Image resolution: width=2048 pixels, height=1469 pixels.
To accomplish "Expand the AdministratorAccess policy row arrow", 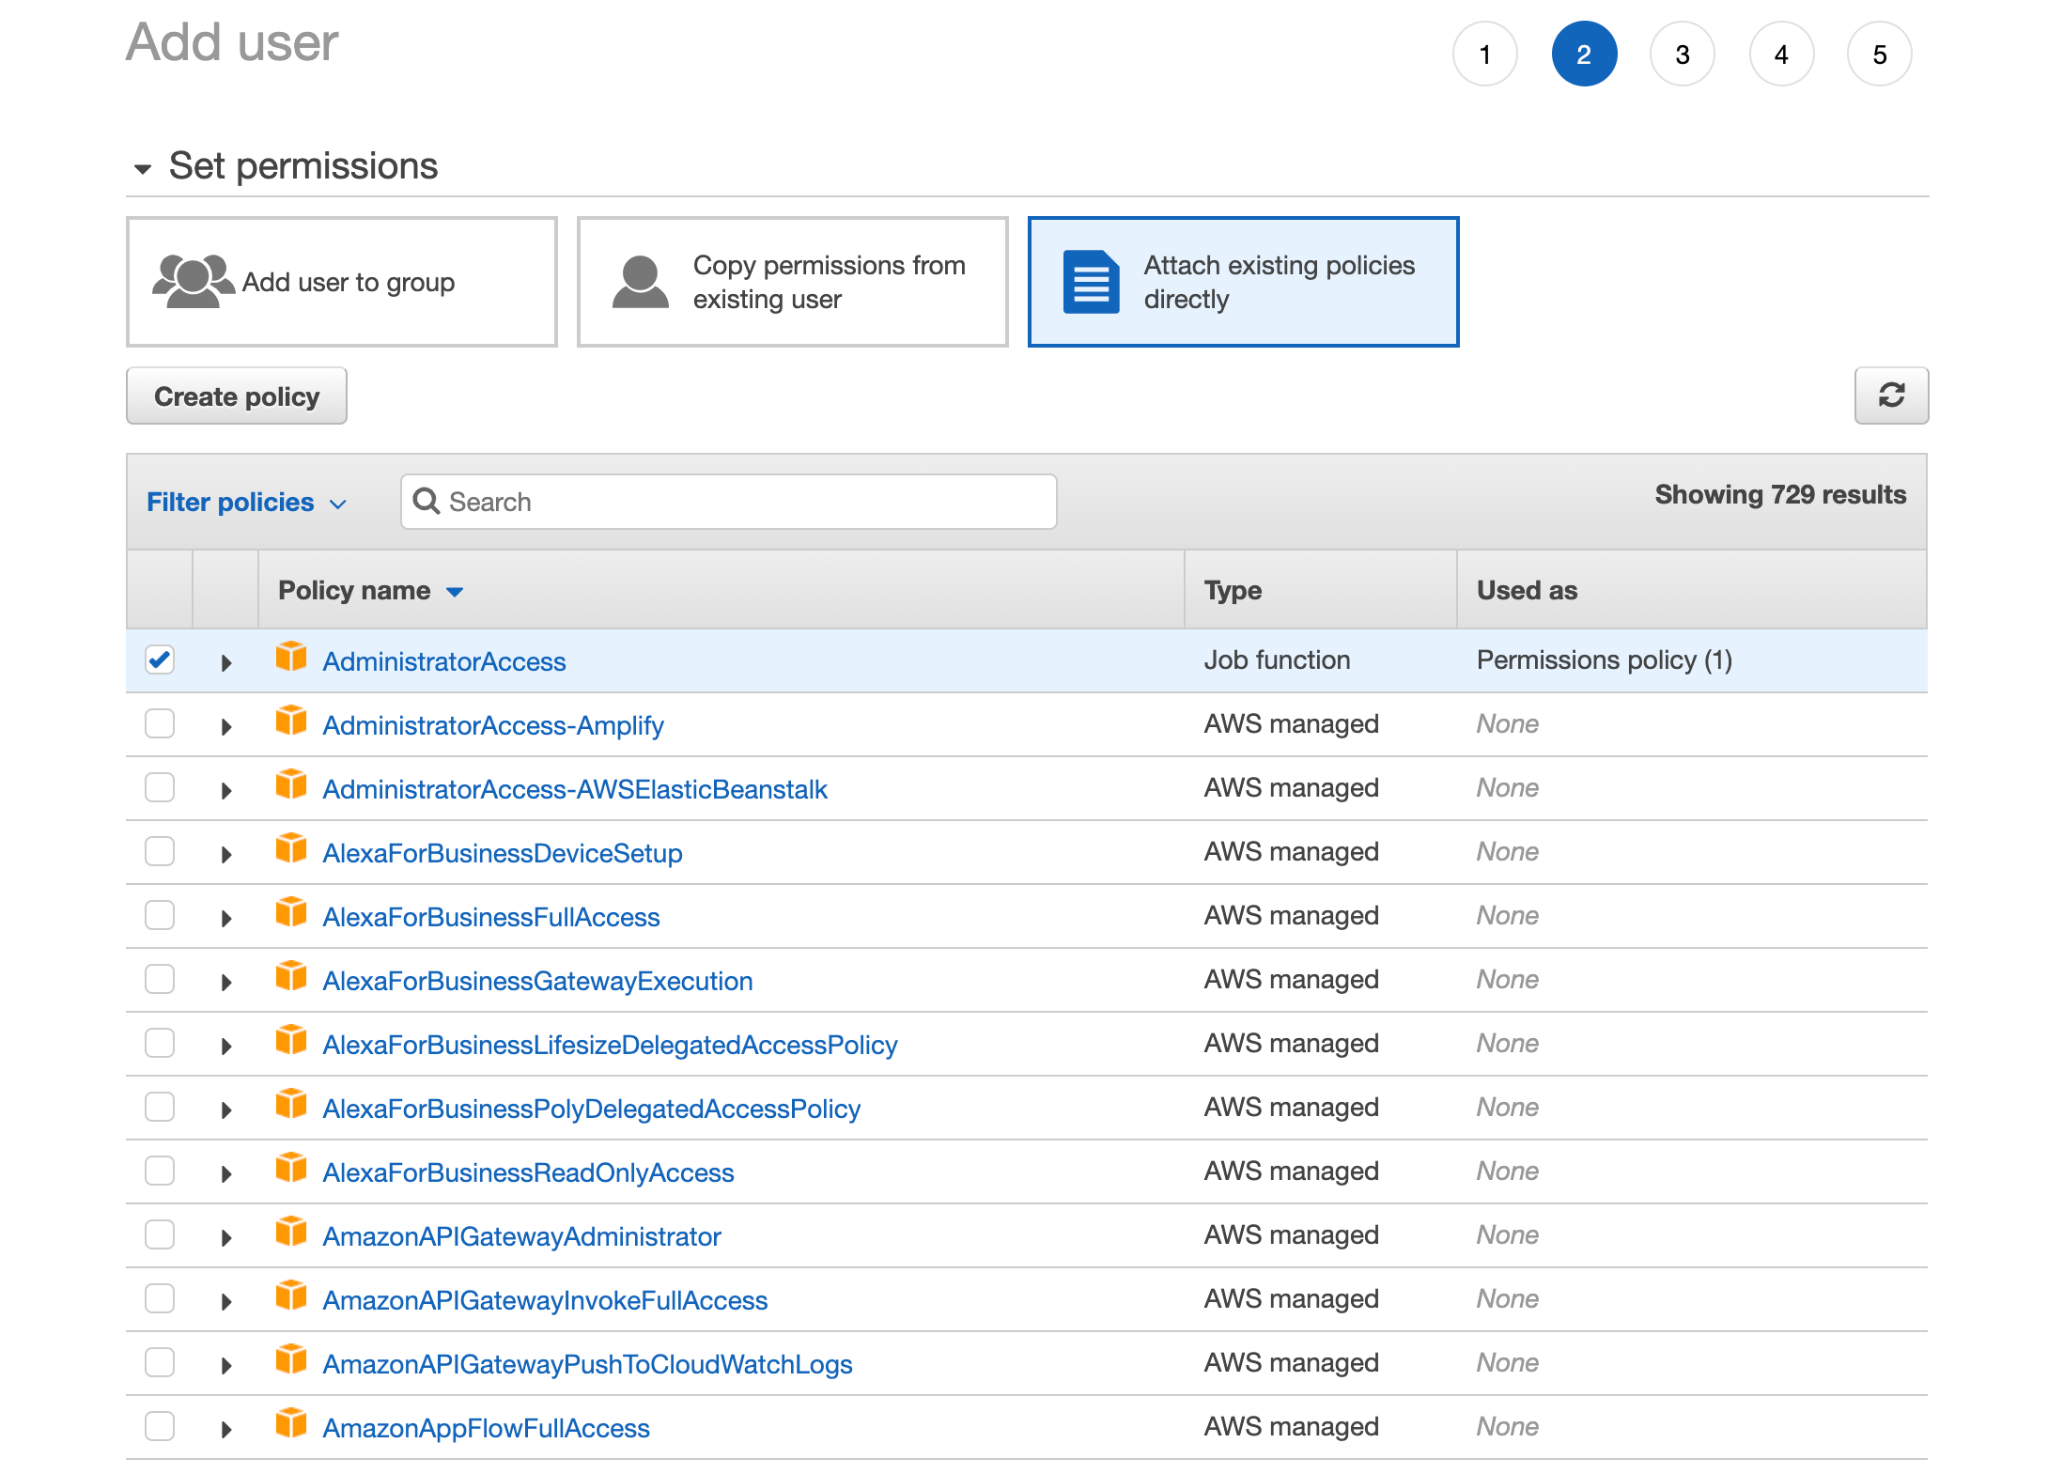I will click(x=226, y=663).
